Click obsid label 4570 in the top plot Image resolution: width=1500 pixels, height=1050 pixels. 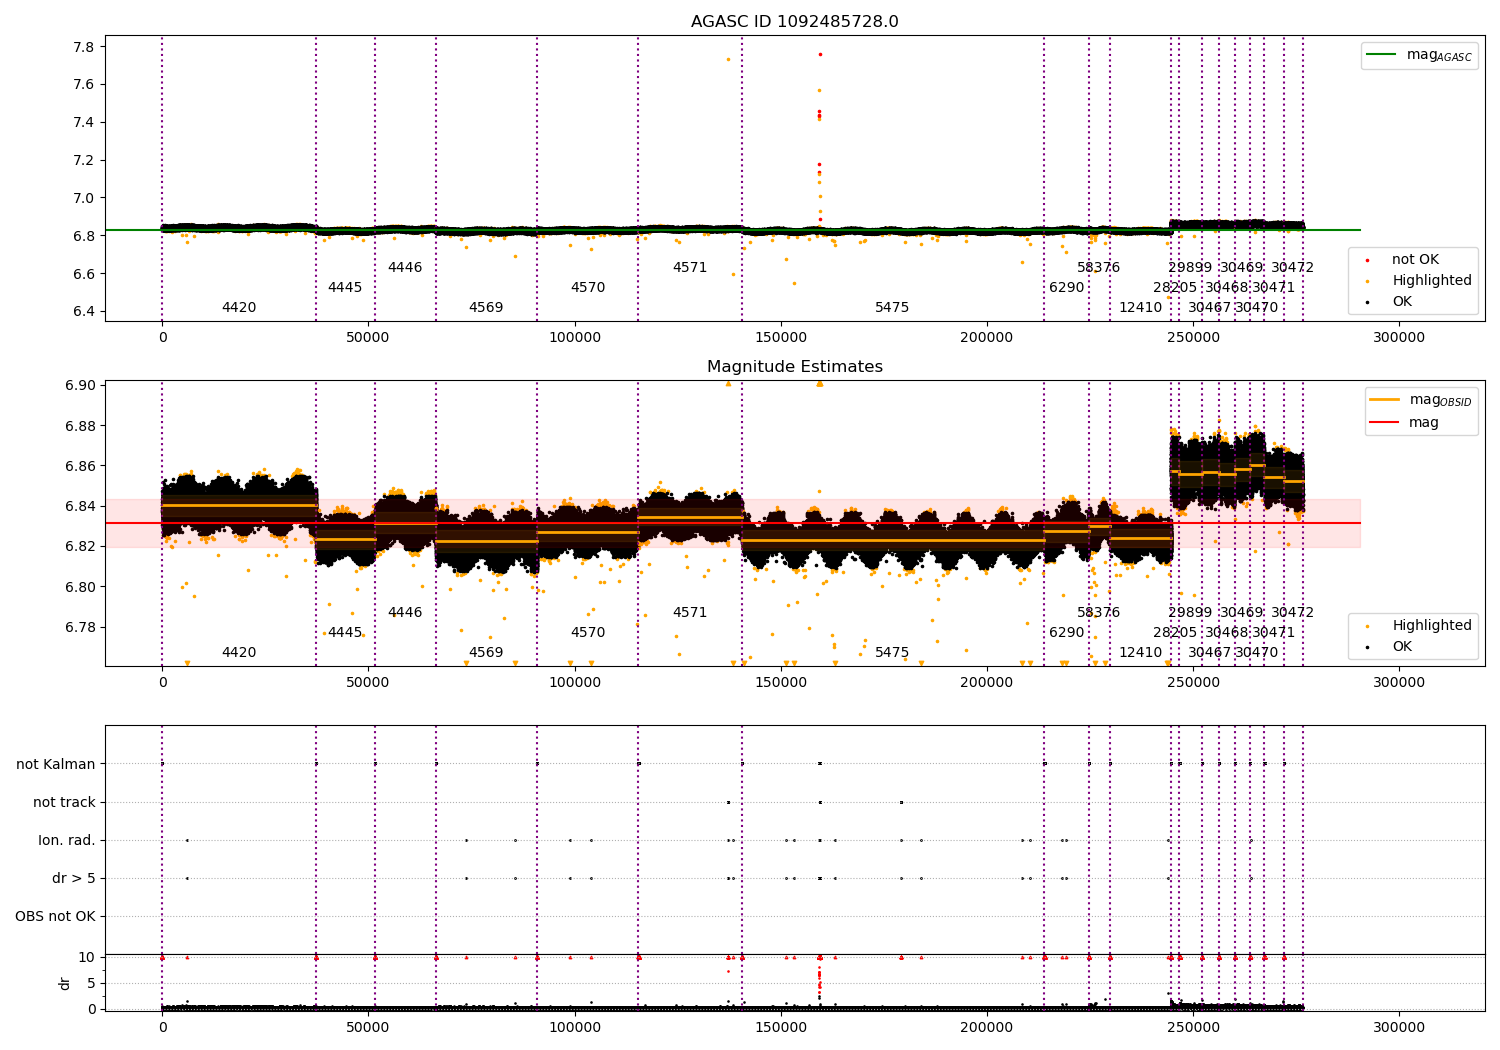click(588, 288)
